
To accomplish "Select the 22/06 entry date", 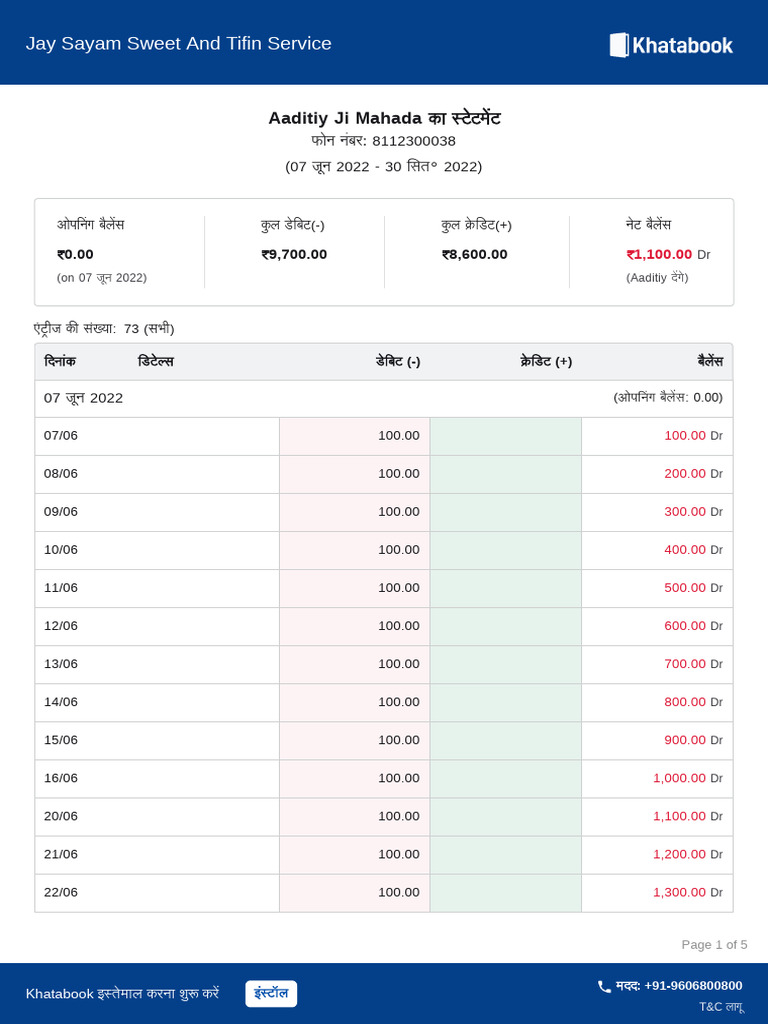I will tap(61, 892).
